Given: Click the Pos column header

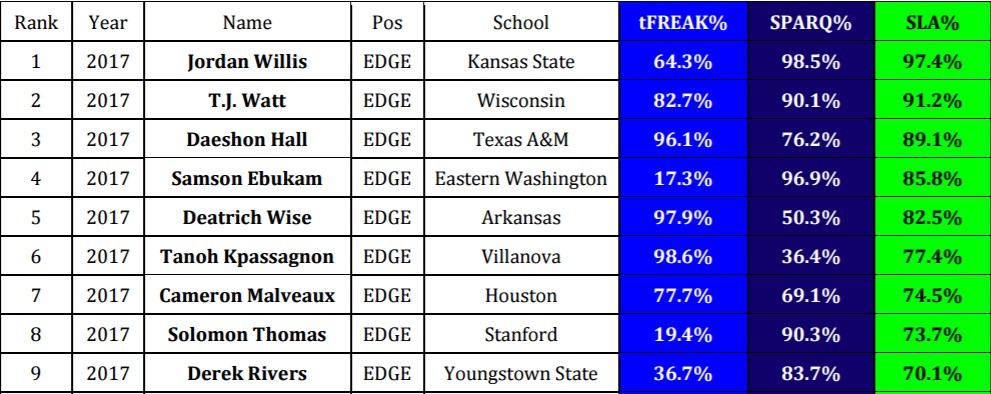Looking at the screenshot, I should tap(387, 22).
